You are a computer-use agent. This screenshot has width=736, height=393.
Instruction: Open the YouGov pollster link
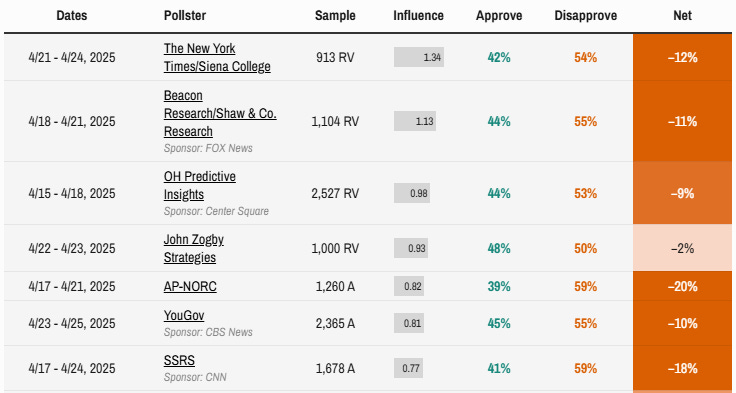(184, 315)
